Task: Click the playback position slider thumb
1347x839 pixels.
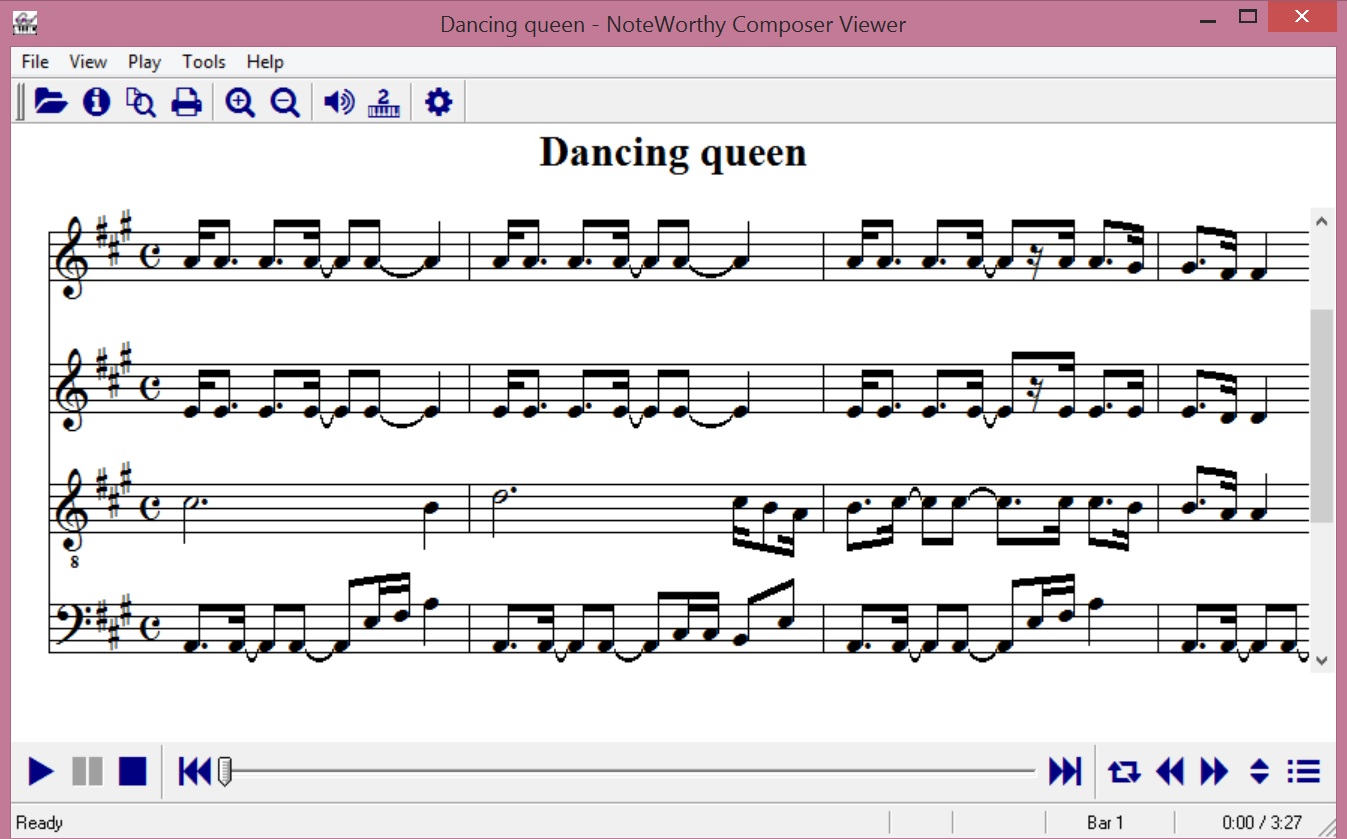Action: coord(225,771)
